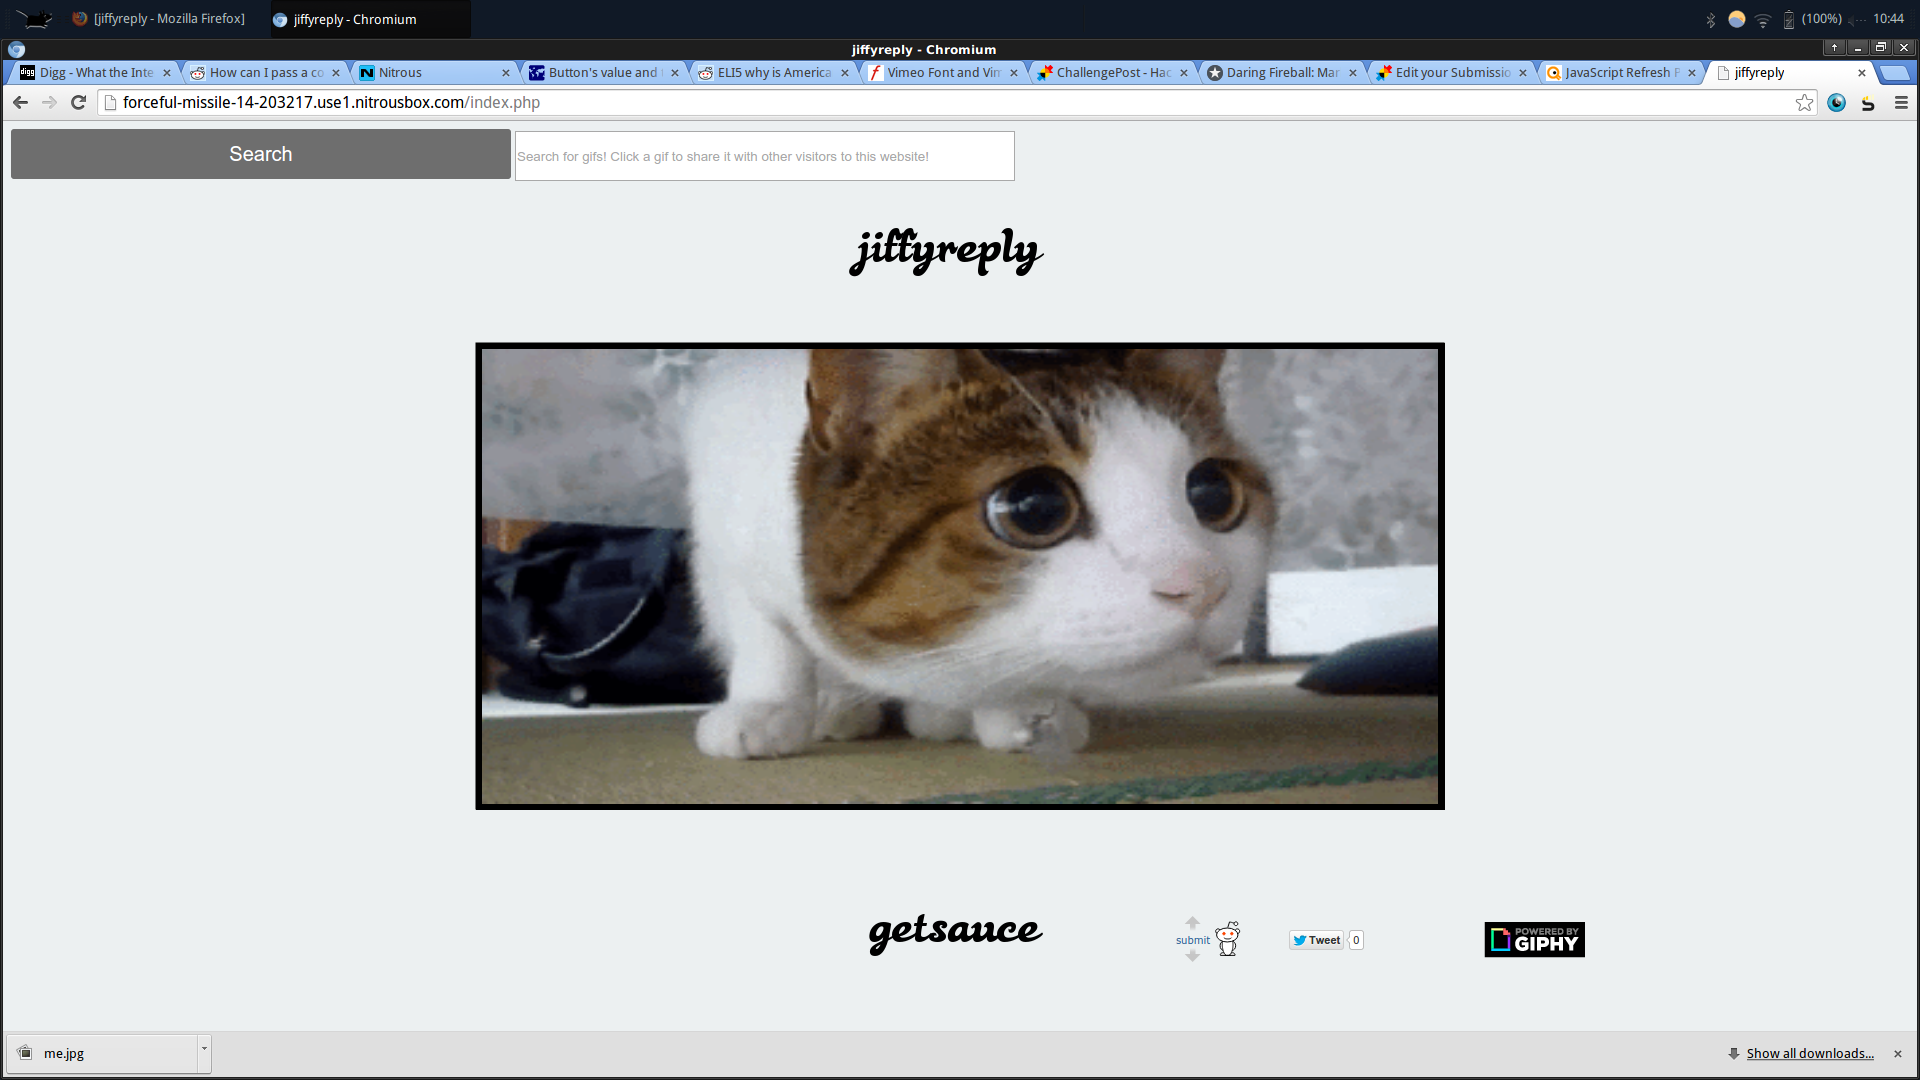Click the Tweet button

[1316, 940]
